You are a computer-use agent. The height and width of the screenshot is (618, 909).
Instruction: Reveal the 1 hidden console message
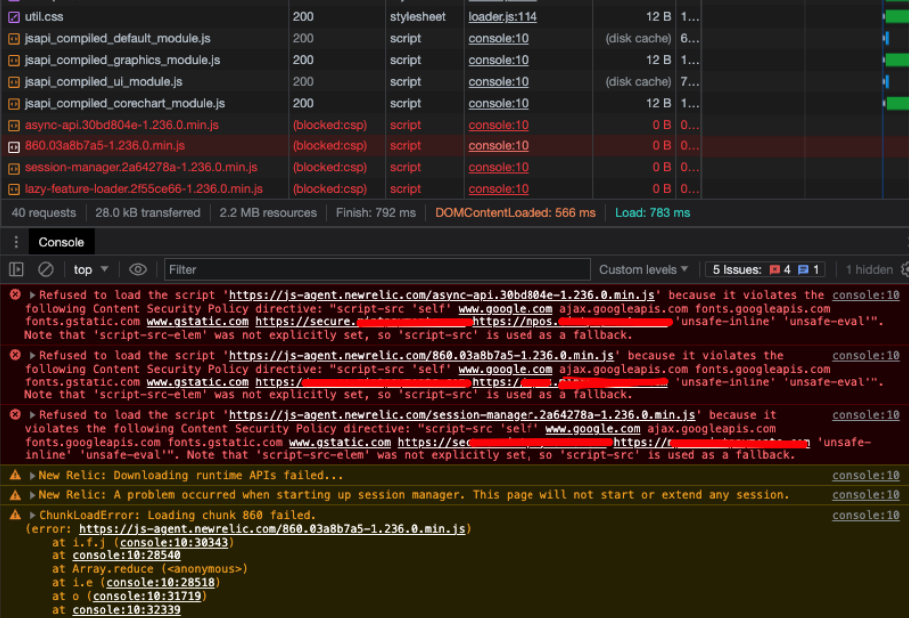869,269
